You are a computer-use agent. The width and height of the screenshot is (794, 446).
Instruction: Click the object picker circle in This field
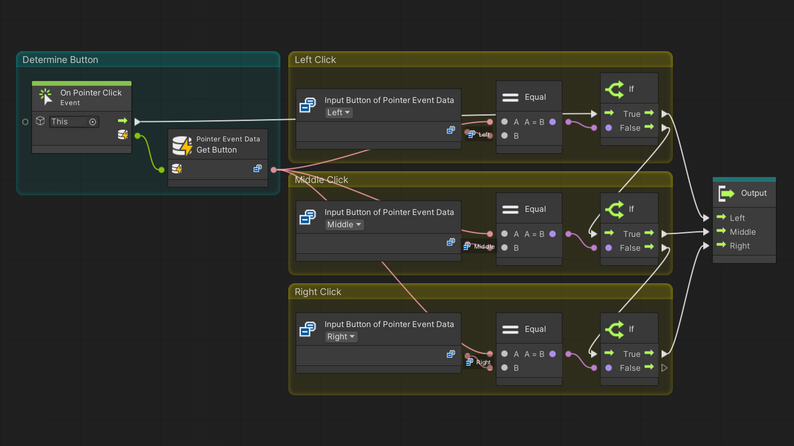(x=93, y=121)
